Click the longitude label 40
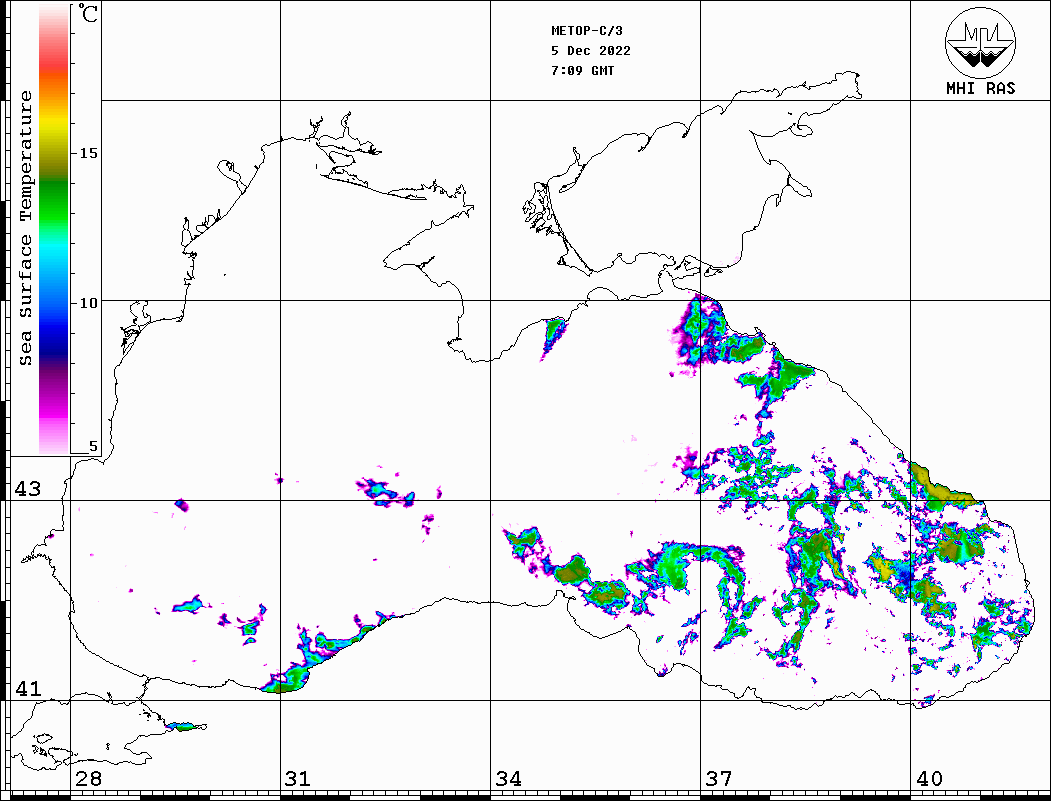Screen dimensions: 1051x801 pyautogui.click(x=929, y=778)
